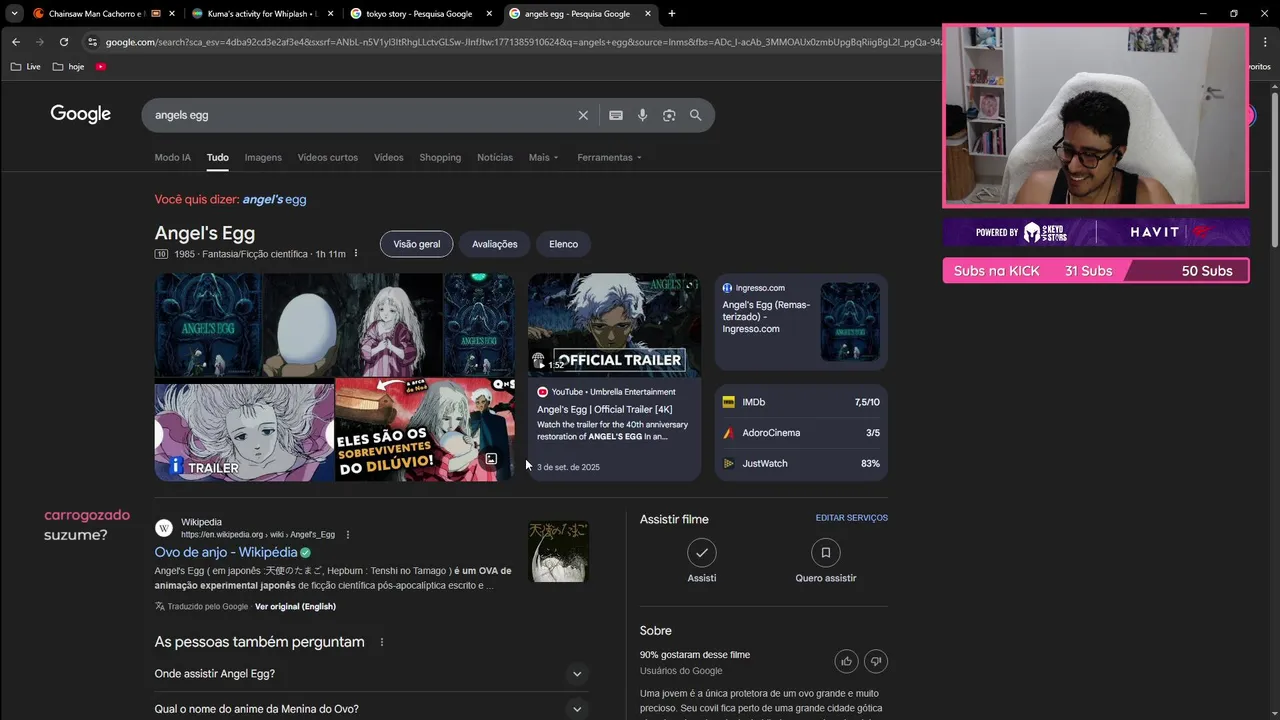This screenshot has width=1280, height=720.
Task: Open new tab with plus icon
Action: (x=672, y=14)
